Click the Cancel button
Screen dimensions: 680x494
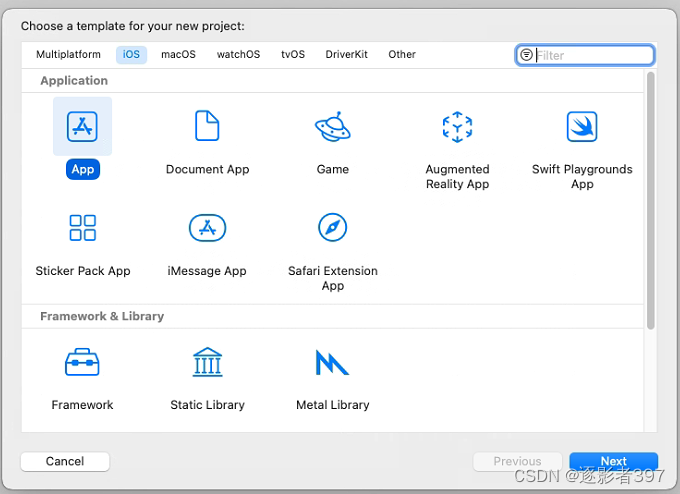(x=65, y=461)
